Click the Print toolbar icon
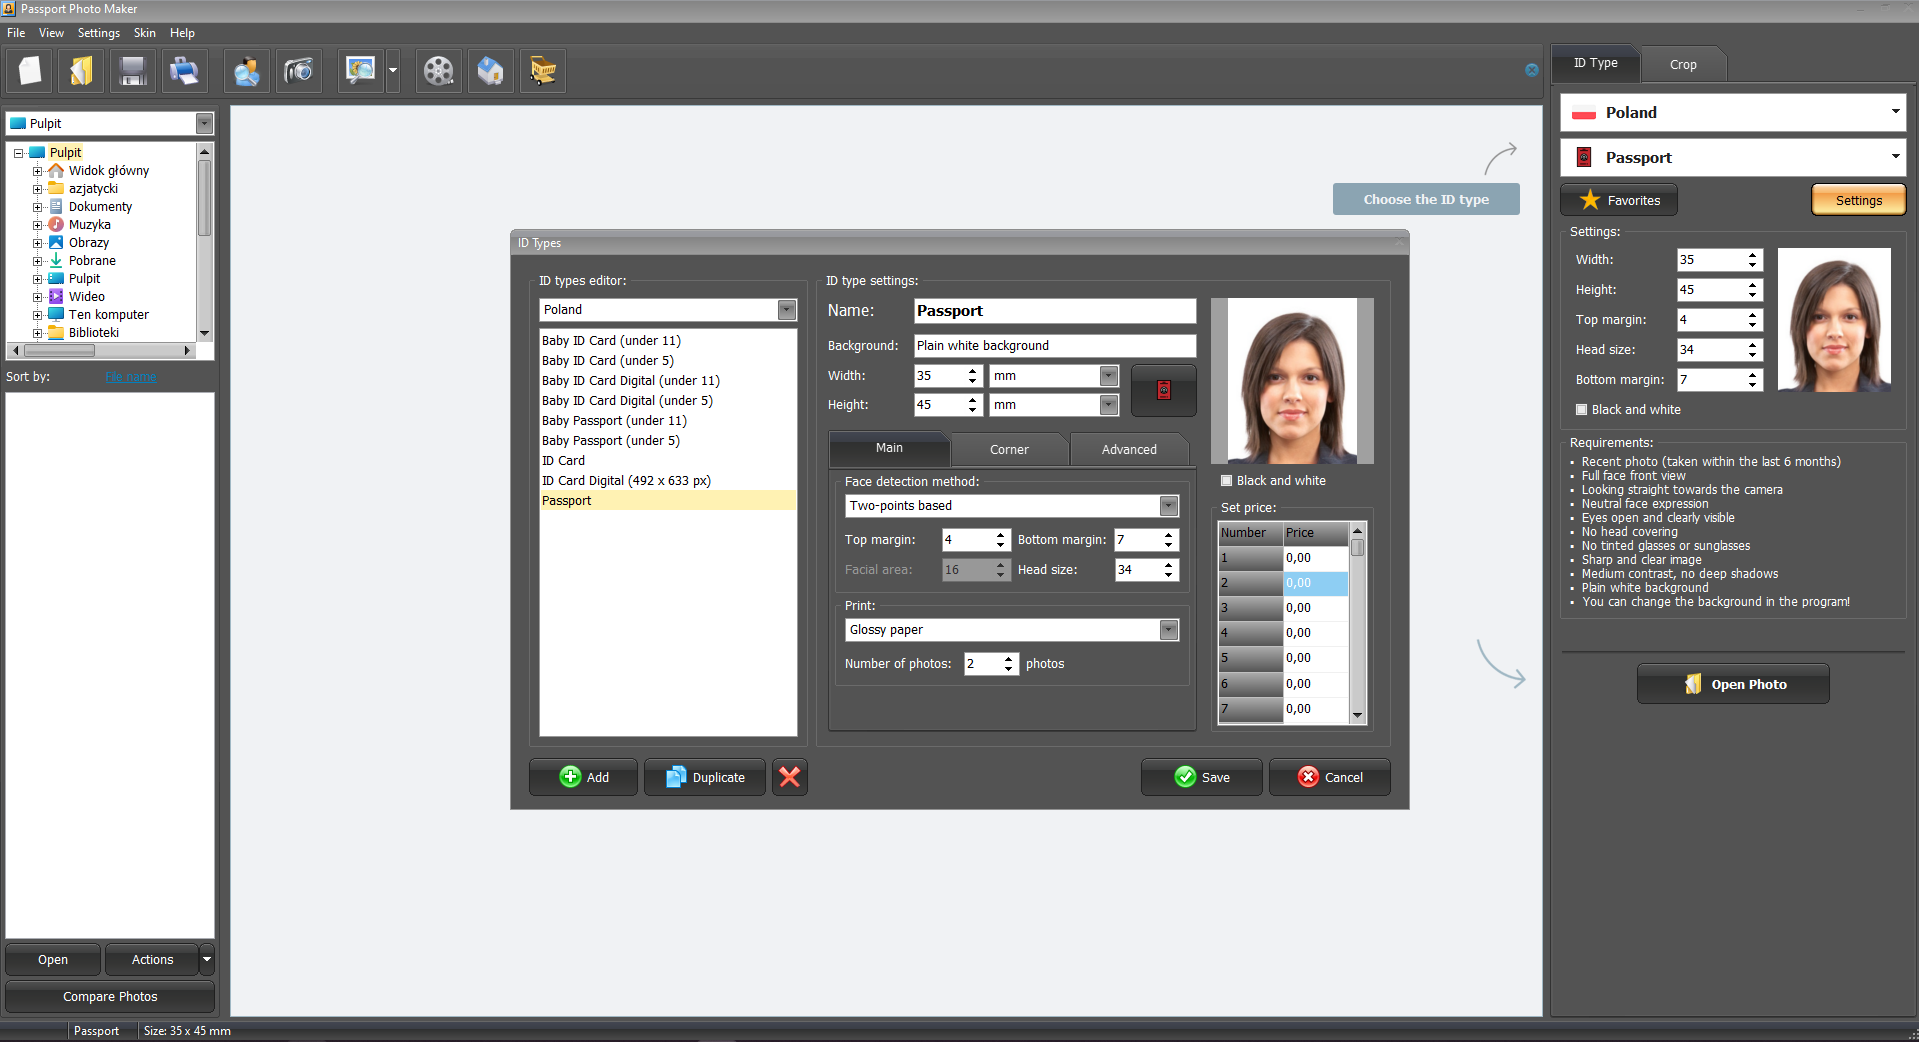 coord(185,71)
